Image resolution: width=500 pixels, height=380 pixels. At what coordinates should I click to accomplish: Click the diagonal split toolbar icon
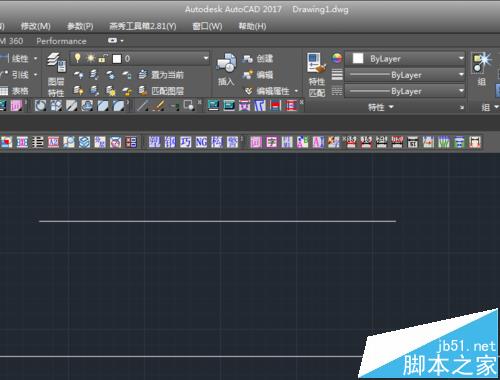72,106
